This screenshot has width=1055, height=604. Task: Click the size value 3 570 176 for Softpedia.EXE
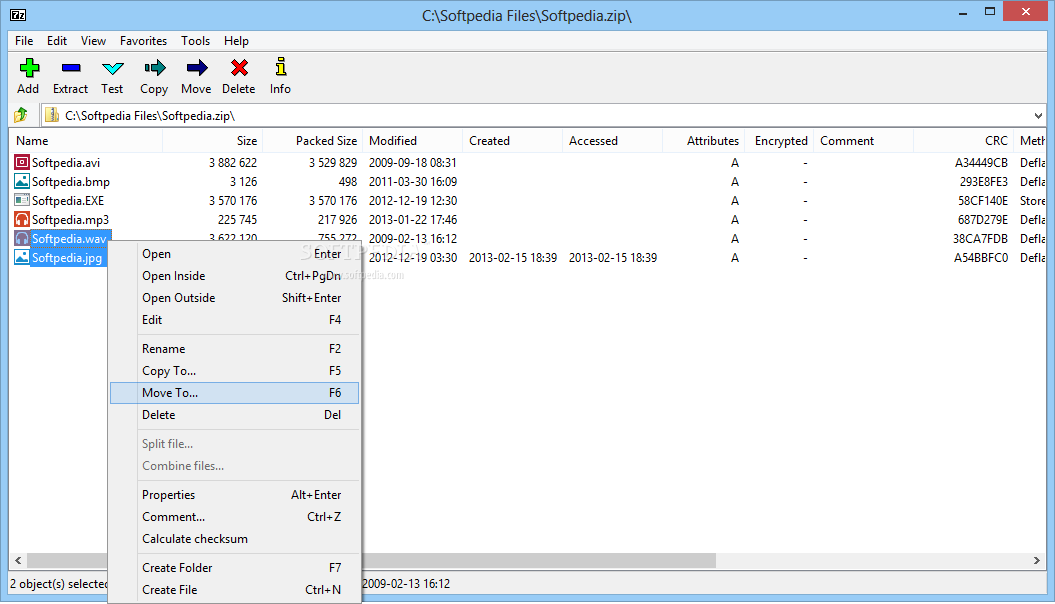point(233,200)
